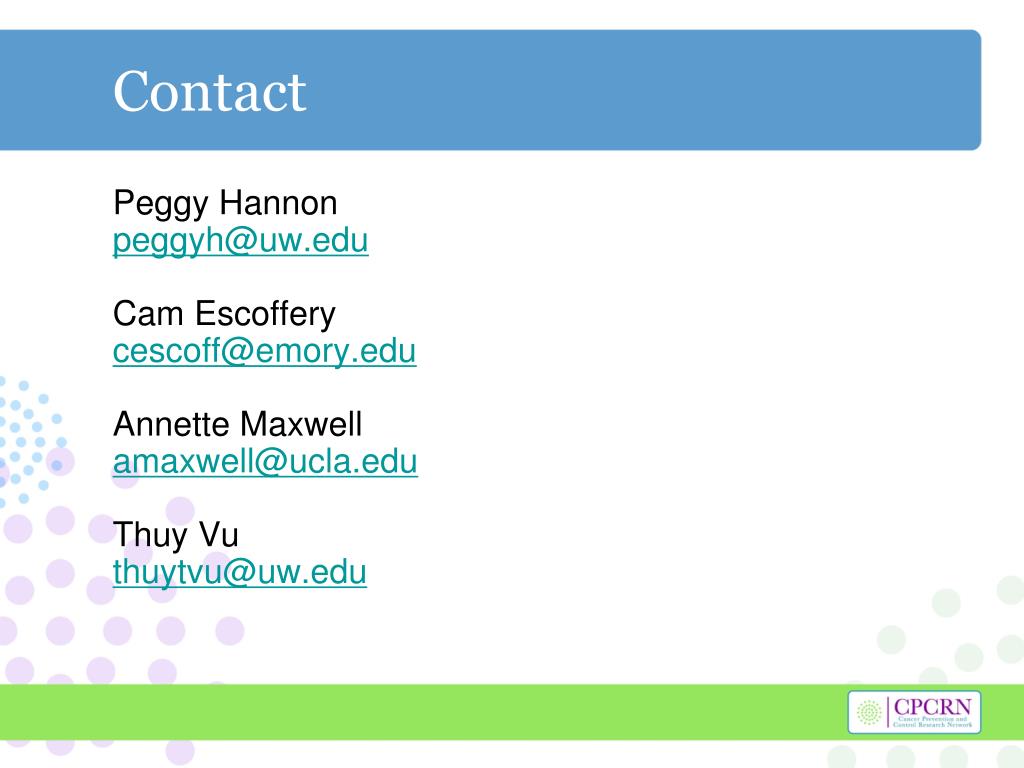Viewport: 1024px width, 768px height.
Task: Click the small Cancer Prevention subtitle in logo
Action: [932, 722]
